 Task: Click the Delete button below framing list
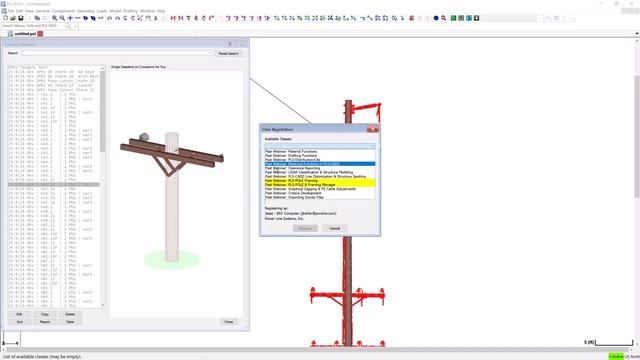tap(70, 314)
